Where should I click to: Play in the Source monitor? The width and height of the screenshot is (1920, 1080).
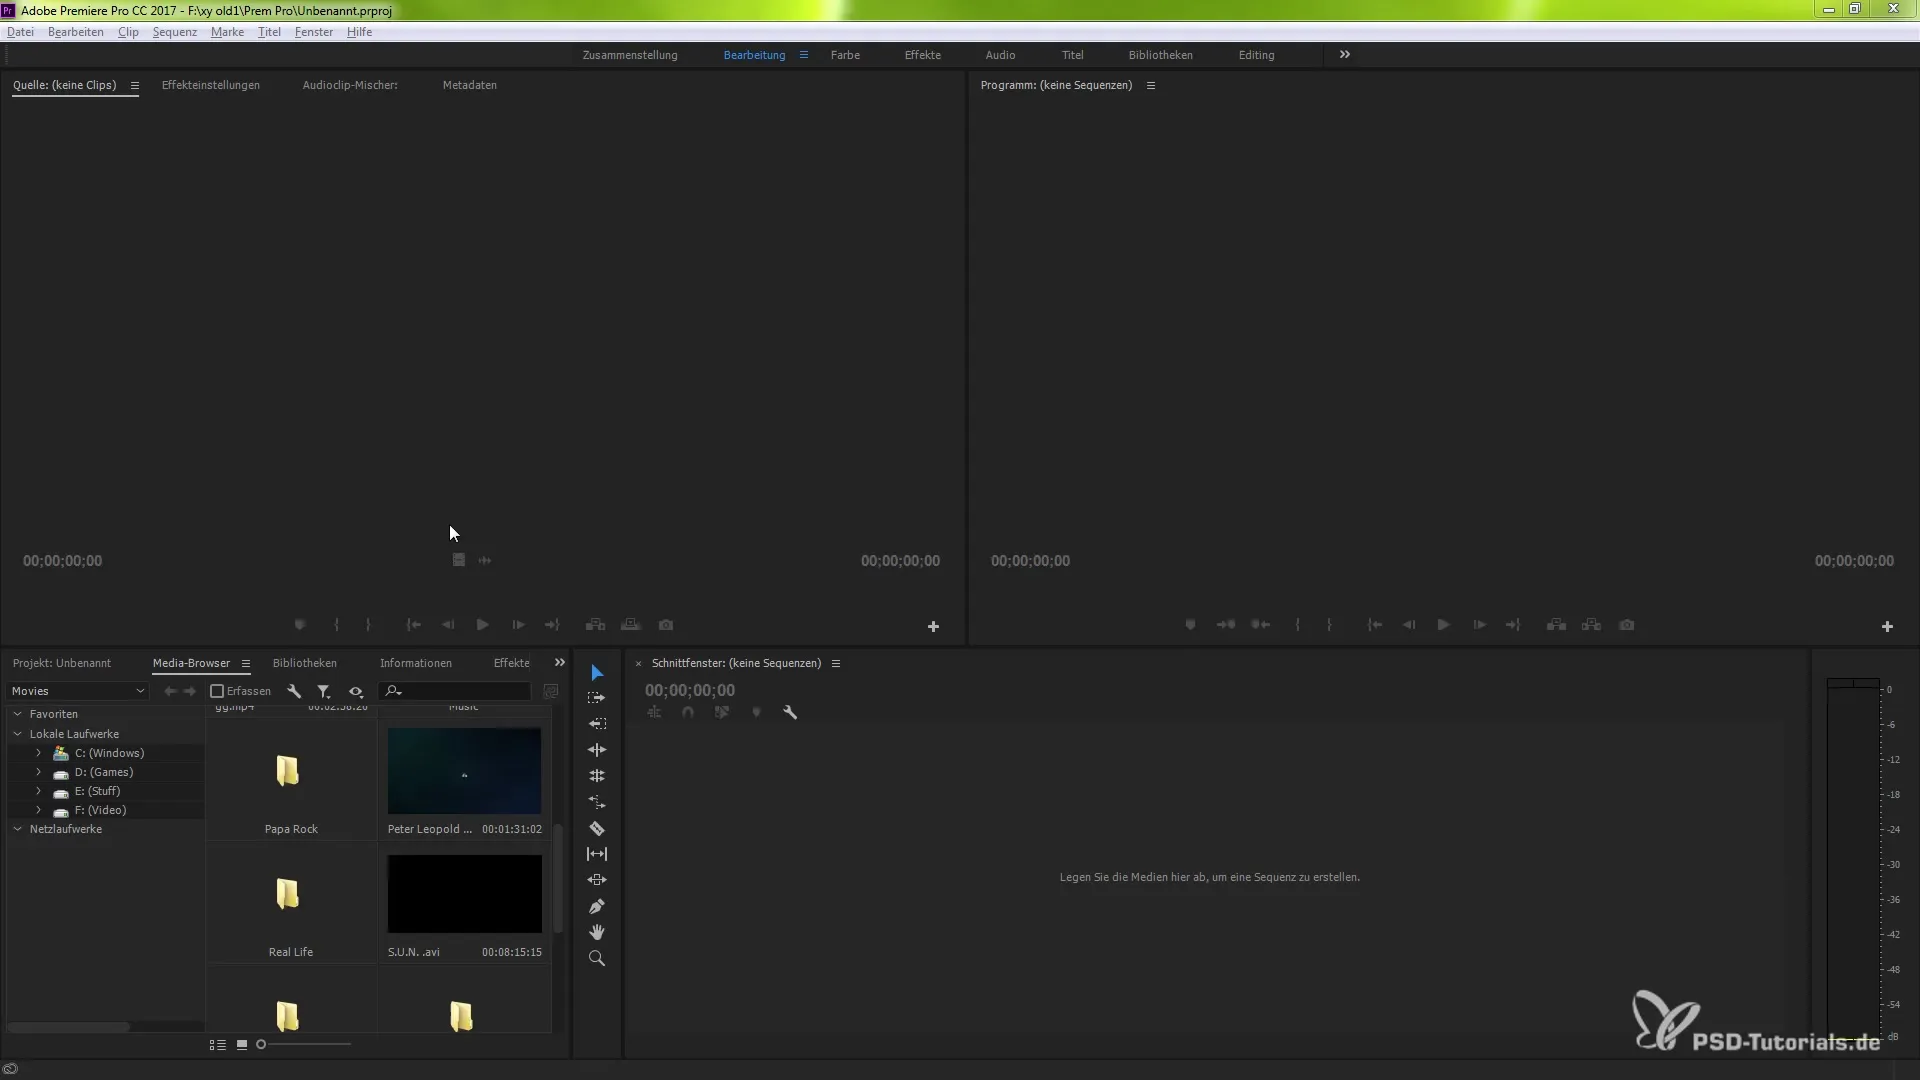(x=482, y=625)
